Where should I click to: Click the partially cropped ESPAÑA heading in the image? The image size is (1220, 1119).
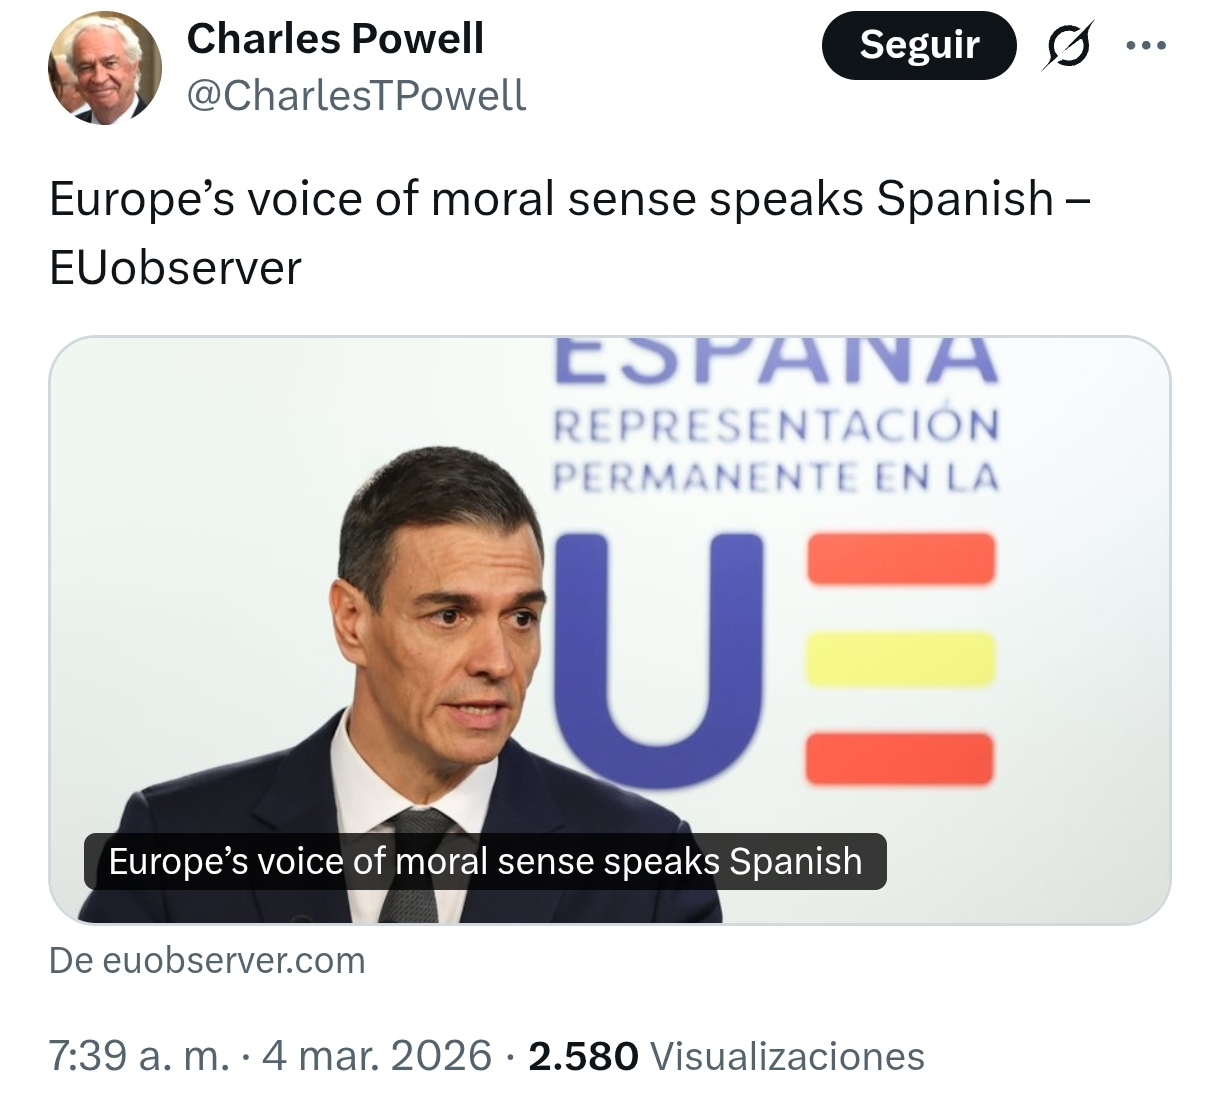[776, 361]
